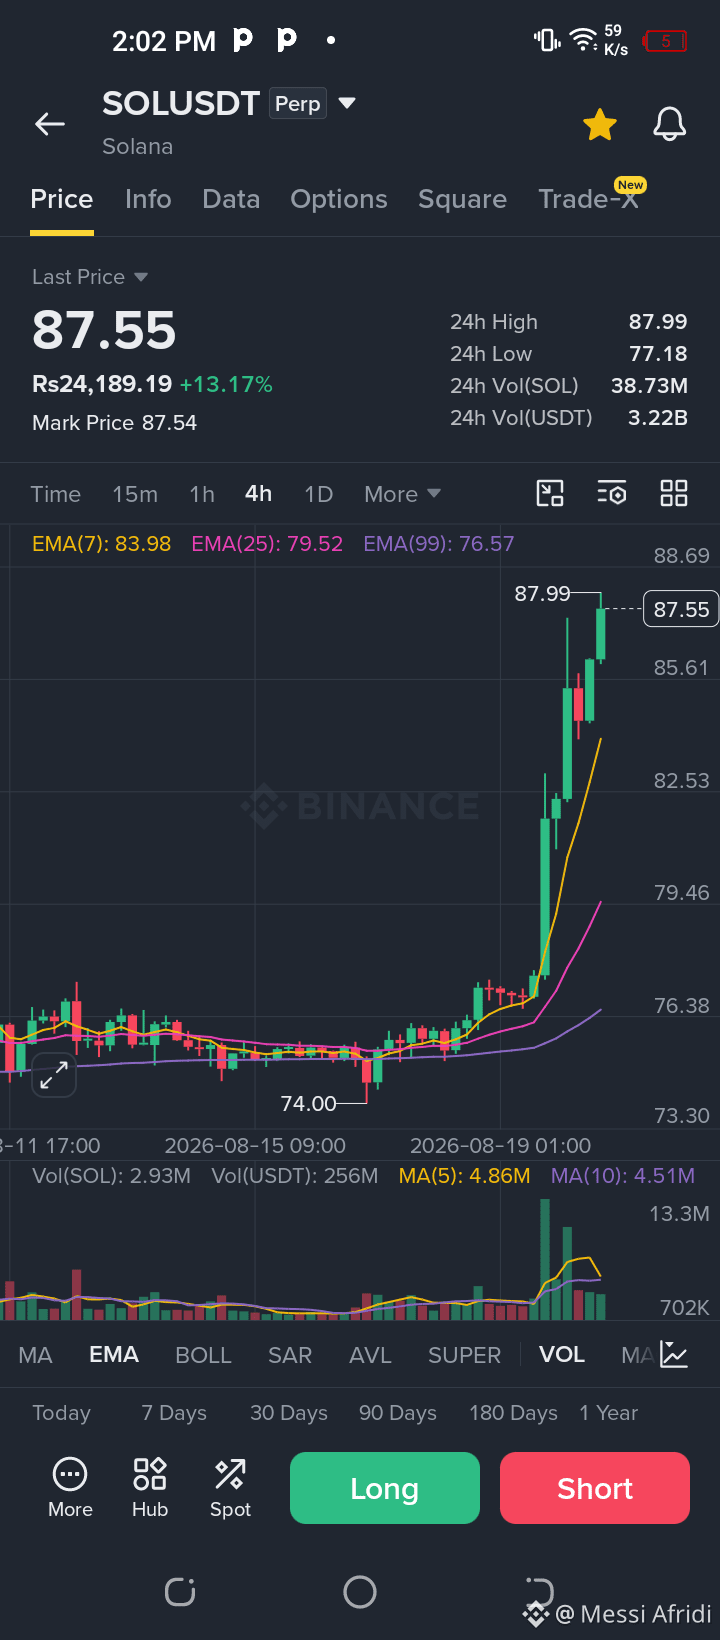Tap the EMA(99): 76.57 legend
The height and width of the screenshot is (1640, 720).
click(439, 544)
